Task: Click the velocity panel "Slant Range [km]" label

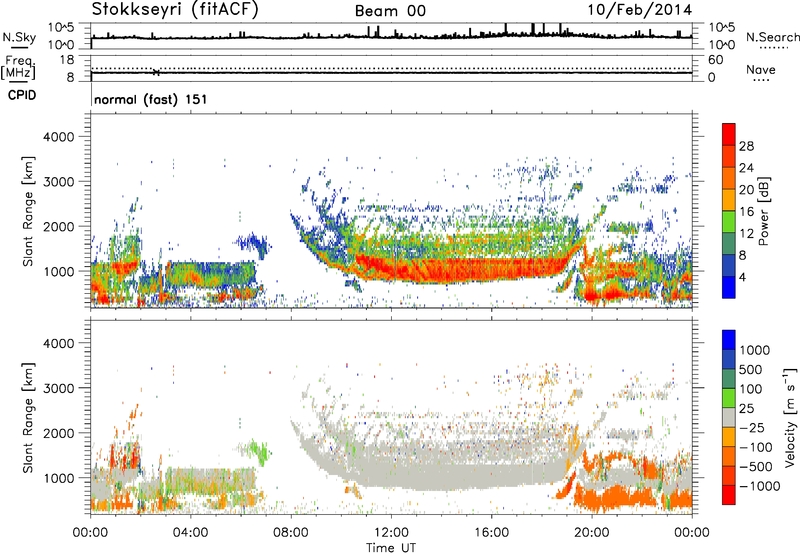Action: tap(28, 417)
